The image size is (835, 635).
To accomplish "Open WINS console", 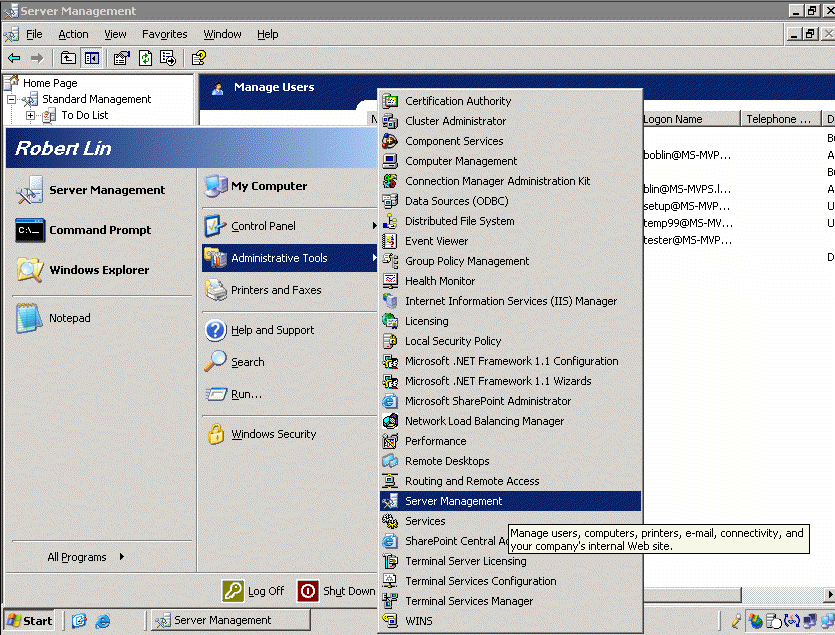I will coord(510,621).
